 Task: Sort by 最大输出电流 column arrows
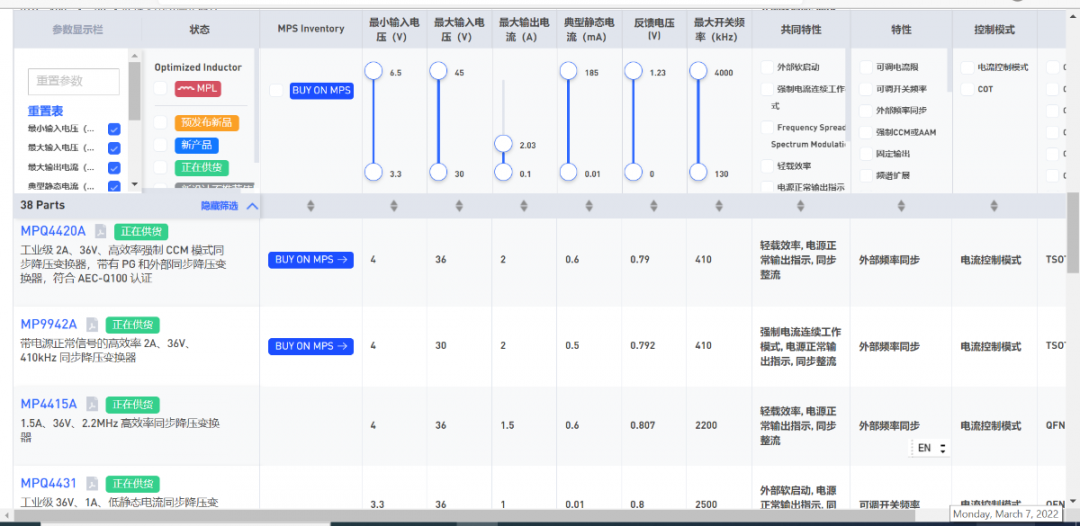click(524, 205)
